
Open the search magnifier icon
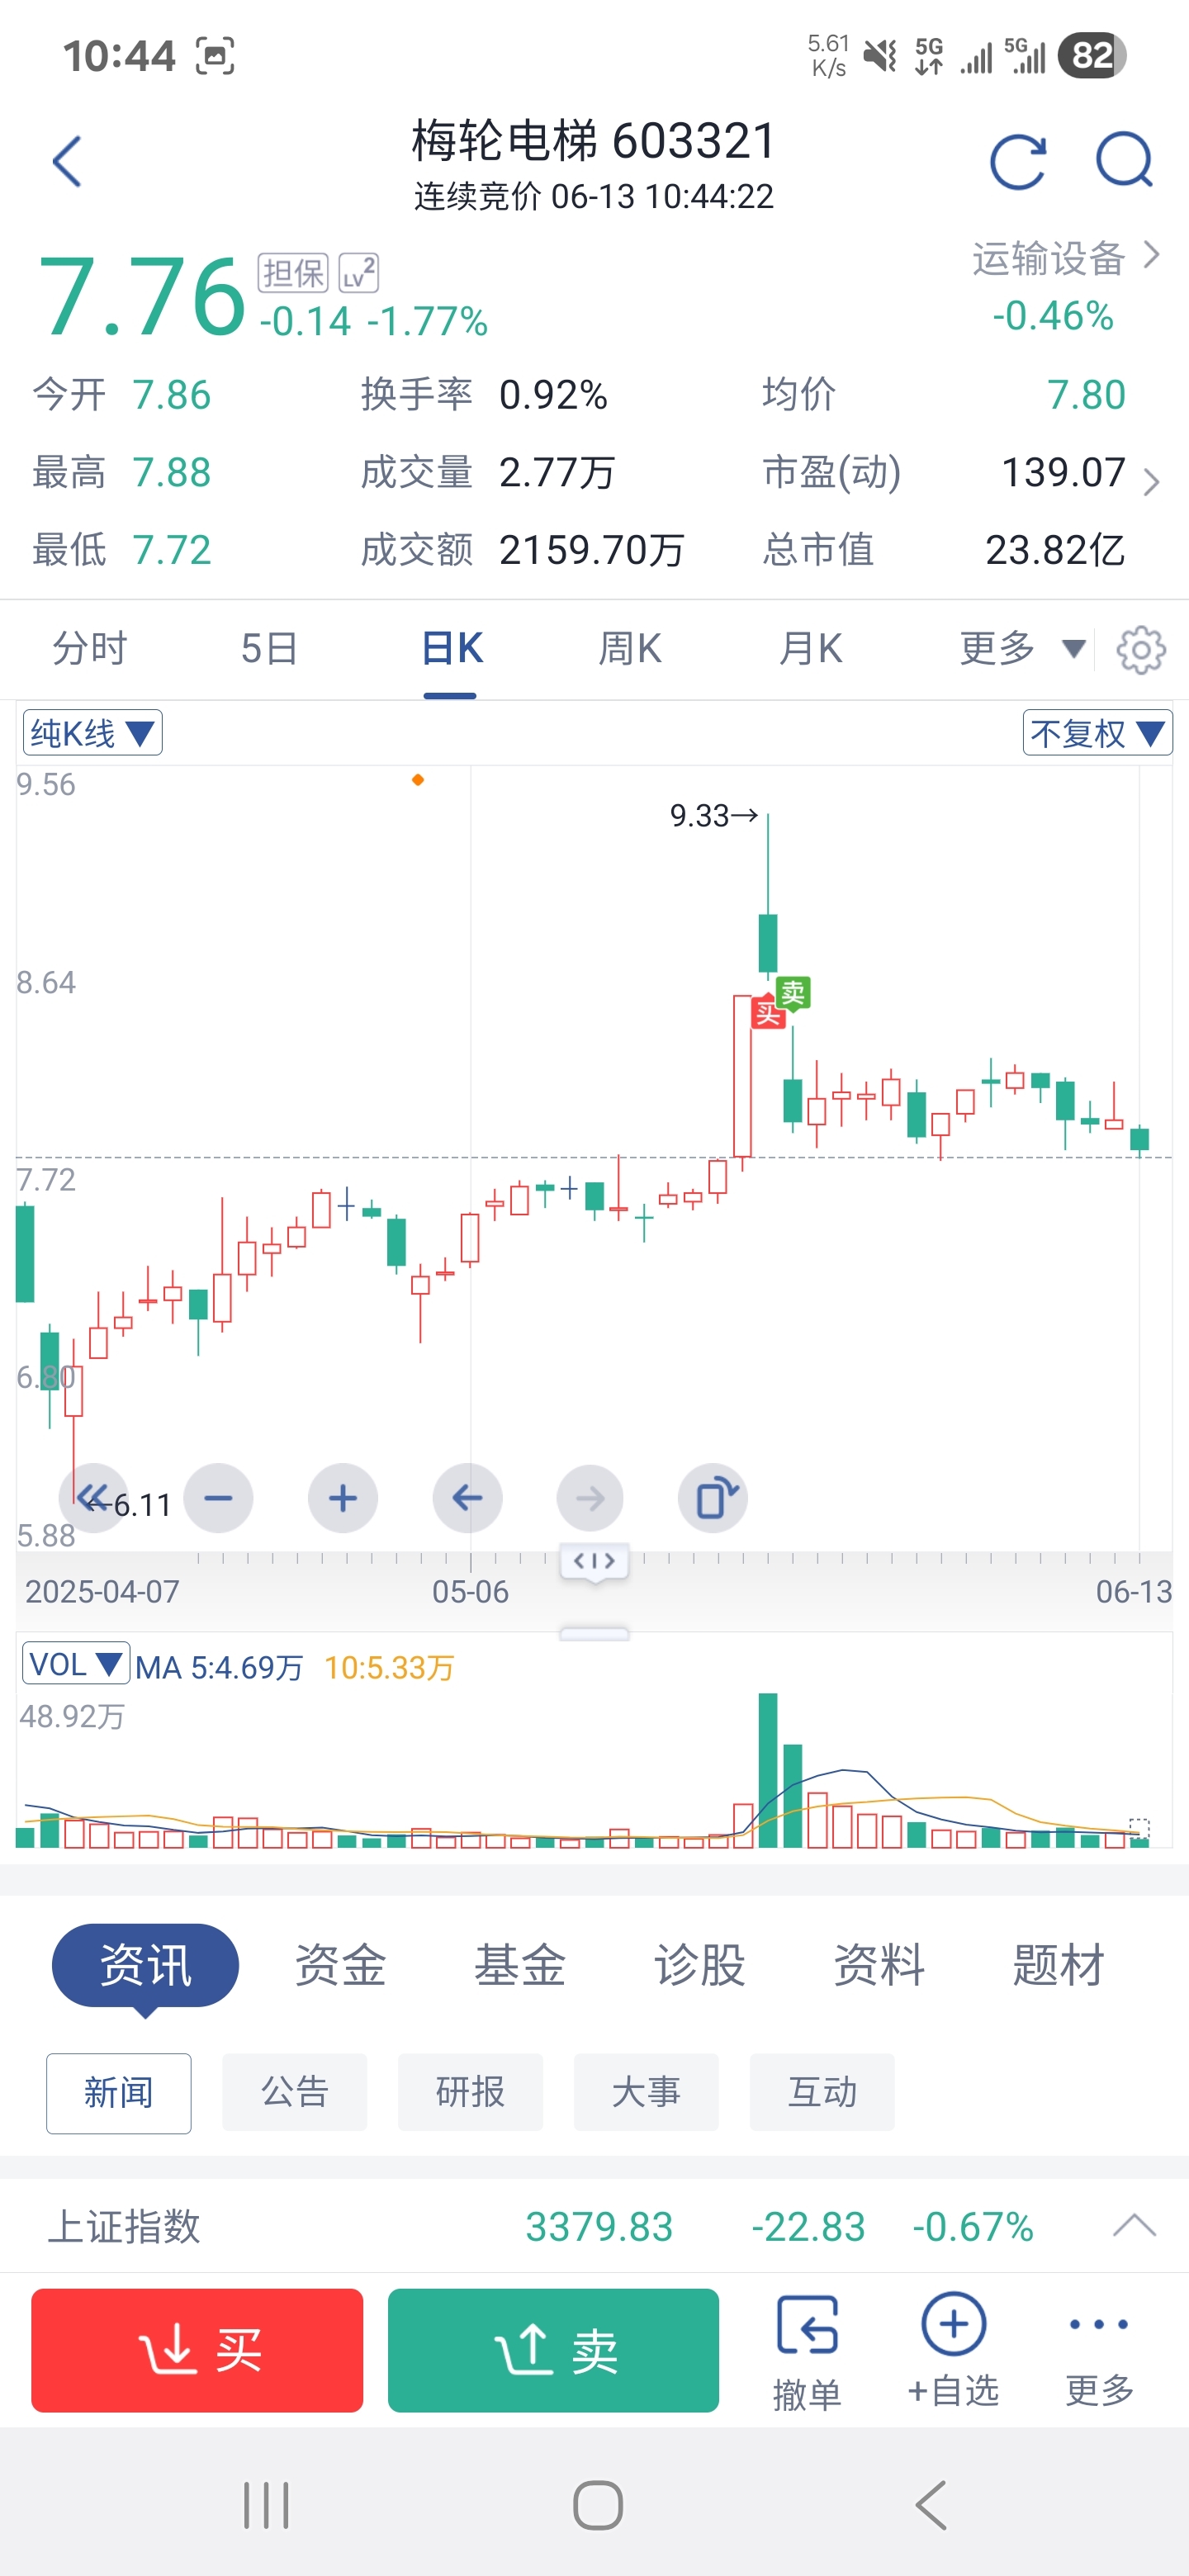1125,160
